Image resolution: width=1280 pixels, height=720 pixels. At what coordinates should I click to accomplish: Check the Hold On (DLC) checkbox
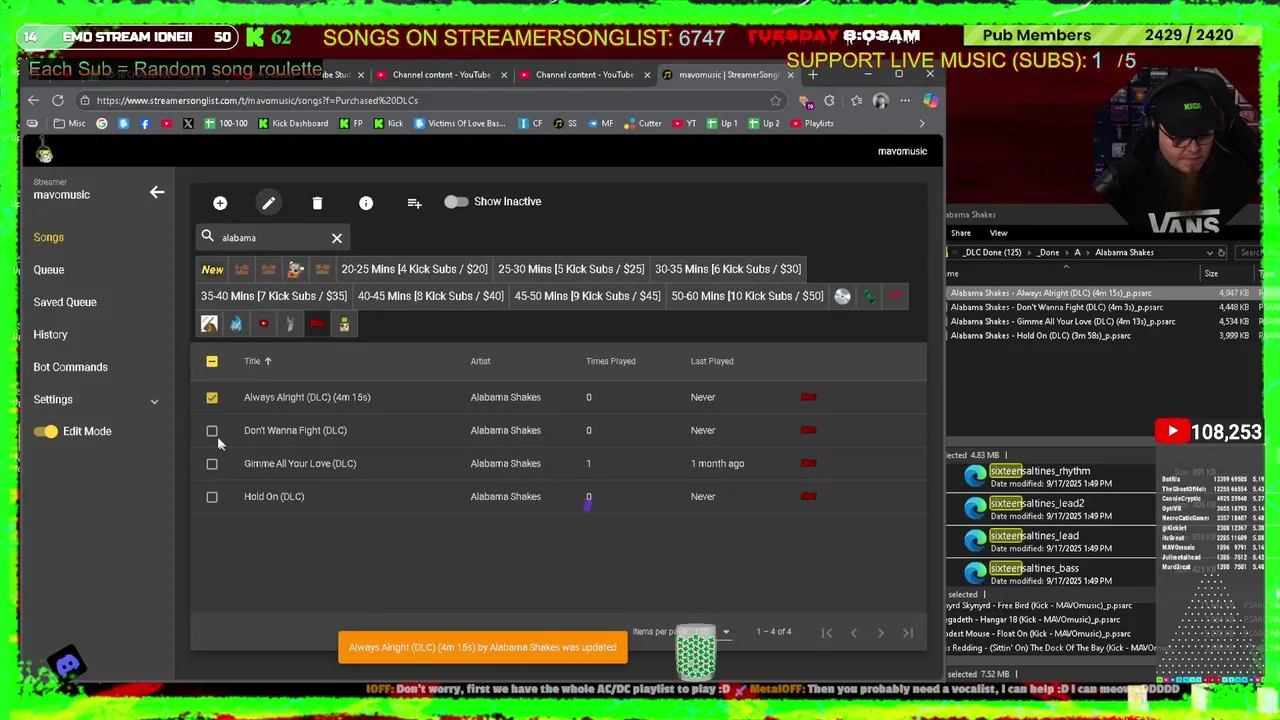click(x=212, y=496)
